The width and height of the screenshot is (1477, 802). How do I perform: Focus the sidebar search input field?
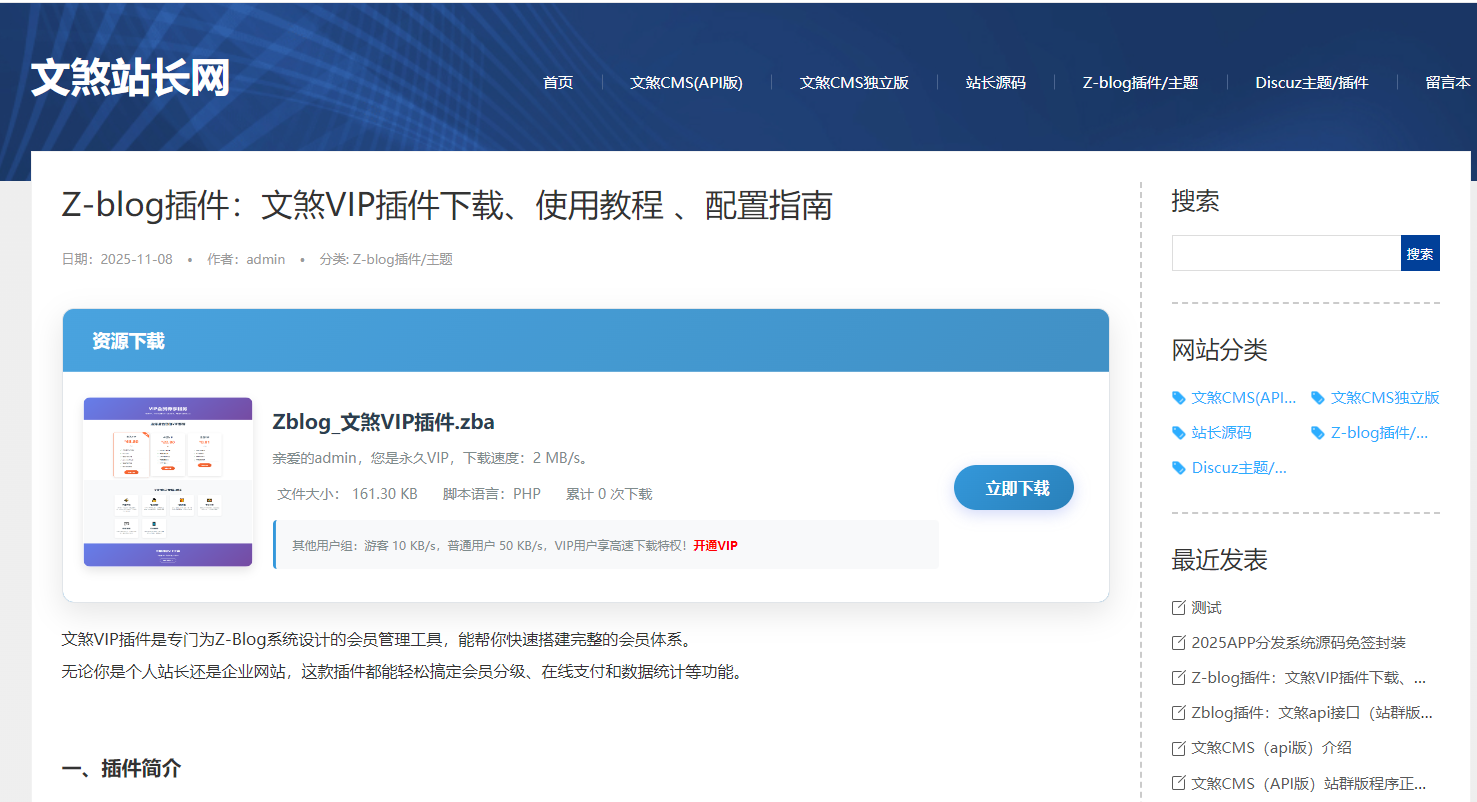(1286, 253)
